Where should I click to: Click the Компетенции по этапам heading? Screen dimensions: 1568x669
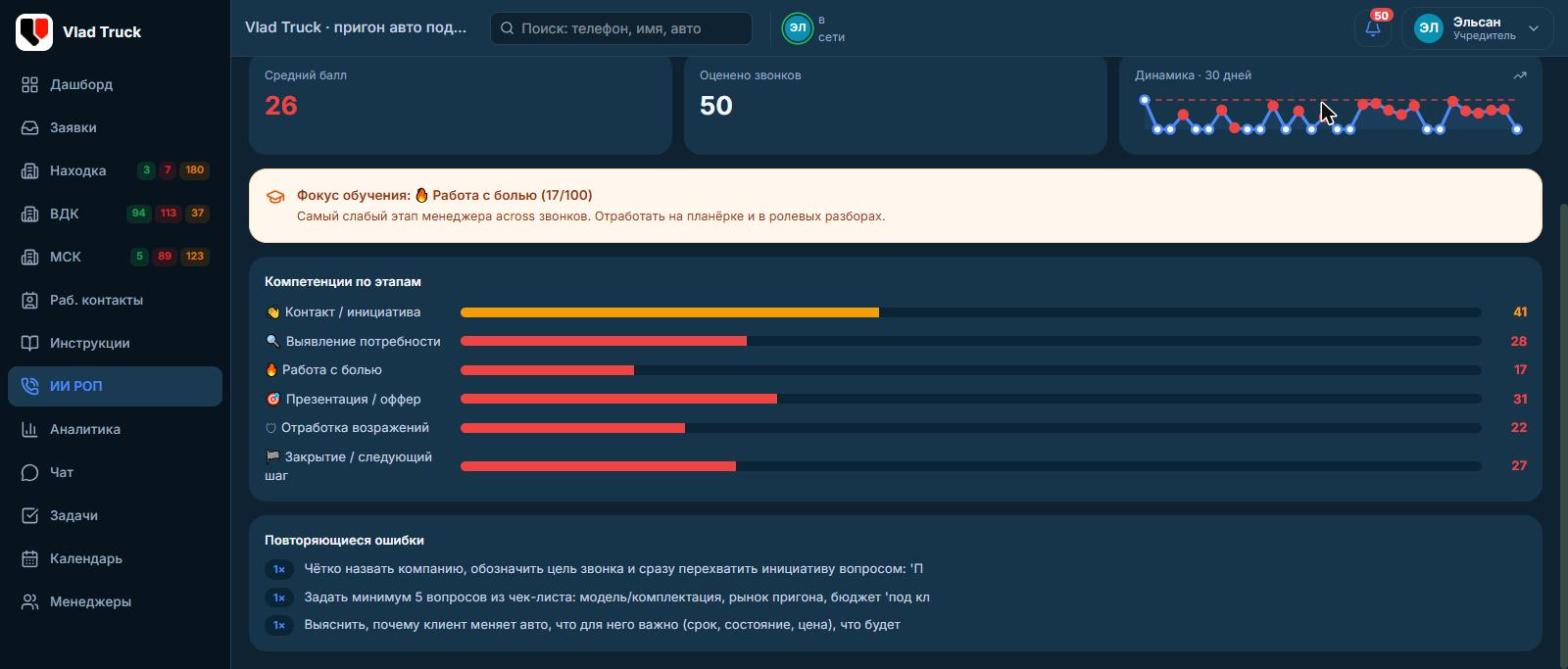[343, 282]
